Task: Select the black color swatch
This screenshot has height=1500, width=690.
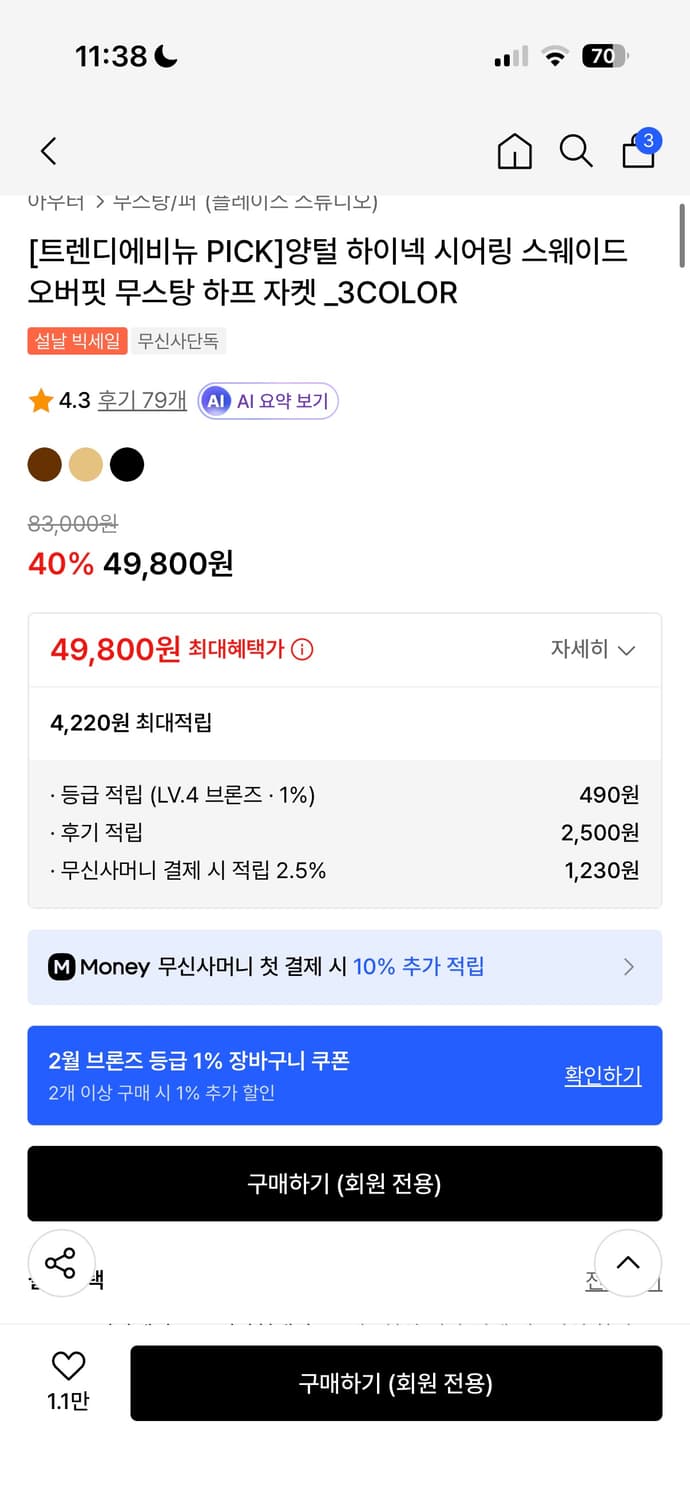Action: tap(127, 464)
